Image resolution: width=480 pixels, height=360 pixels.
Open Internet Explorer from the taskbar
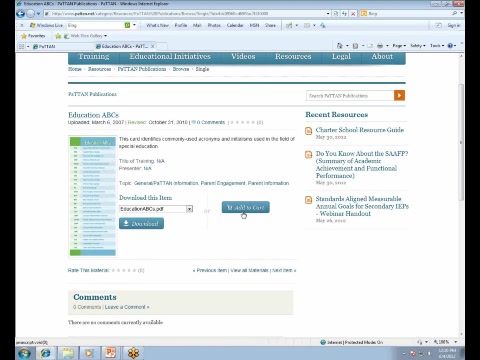pyautogui.click(x=45, y=353)
